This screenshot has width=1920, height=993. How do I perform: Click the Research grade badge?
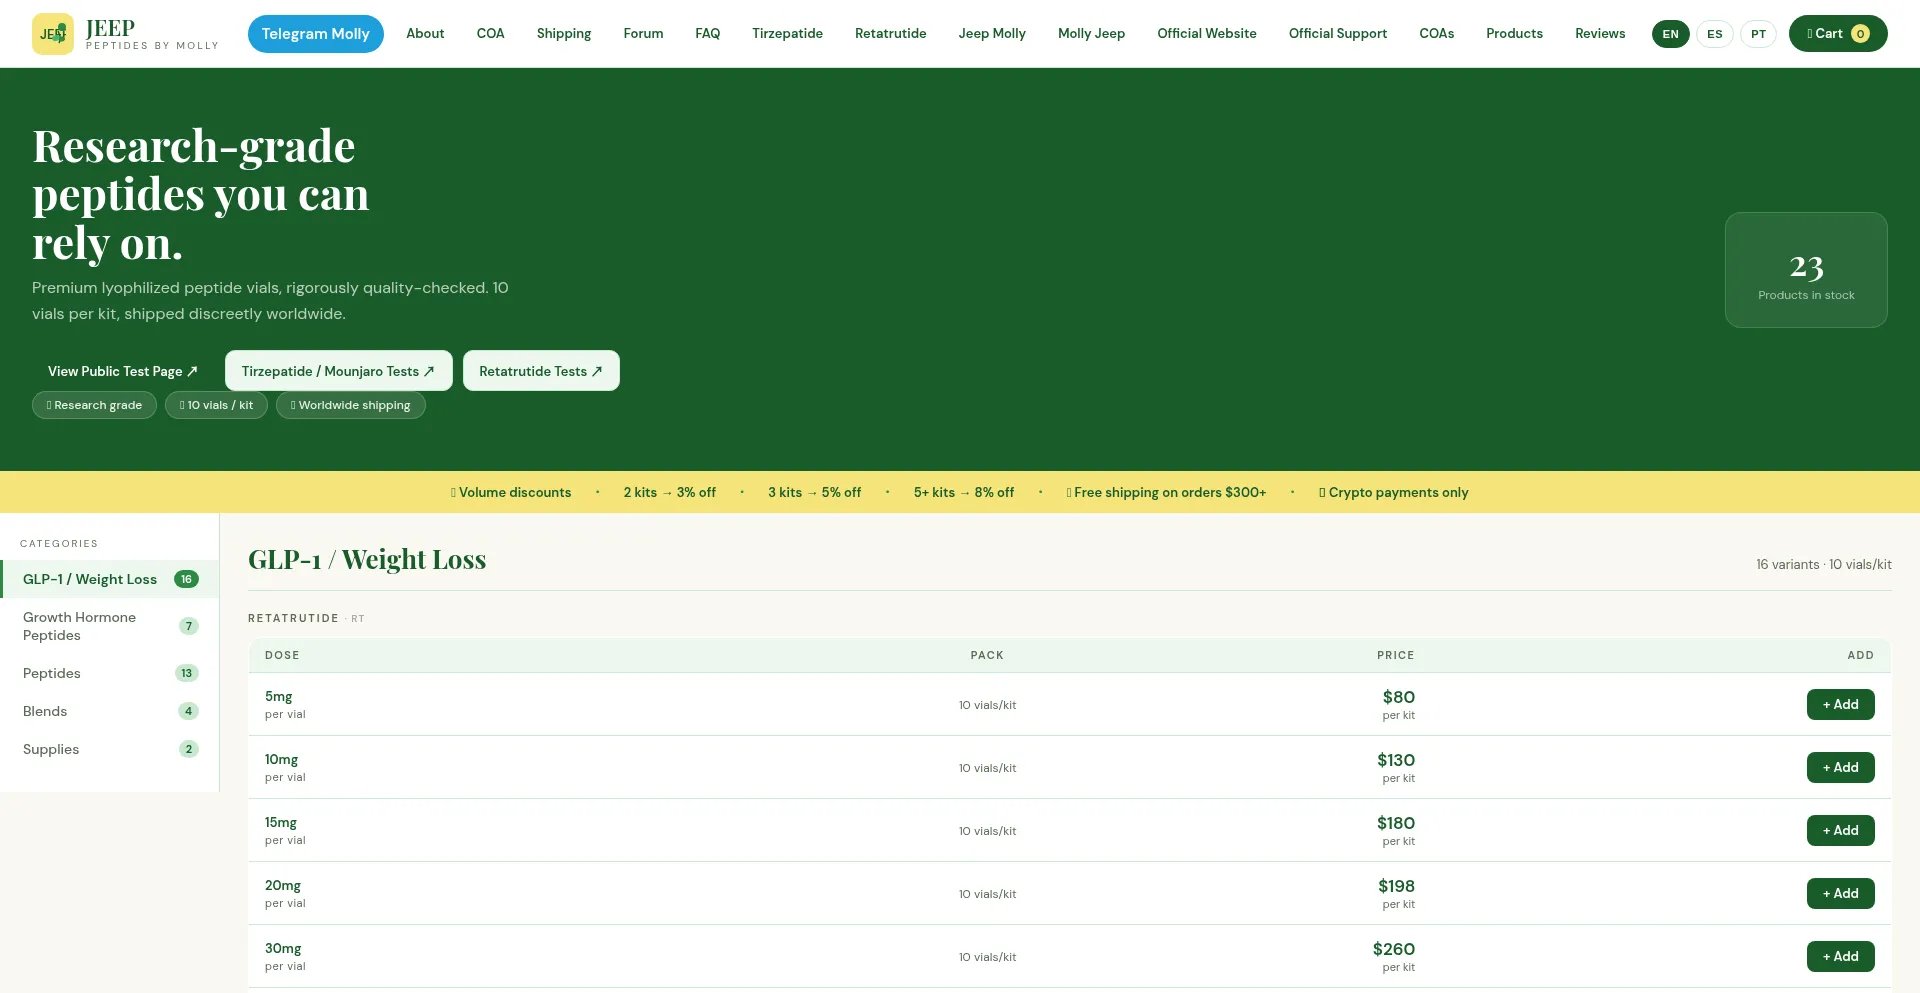pyautogui.click(x=94, y=405)
